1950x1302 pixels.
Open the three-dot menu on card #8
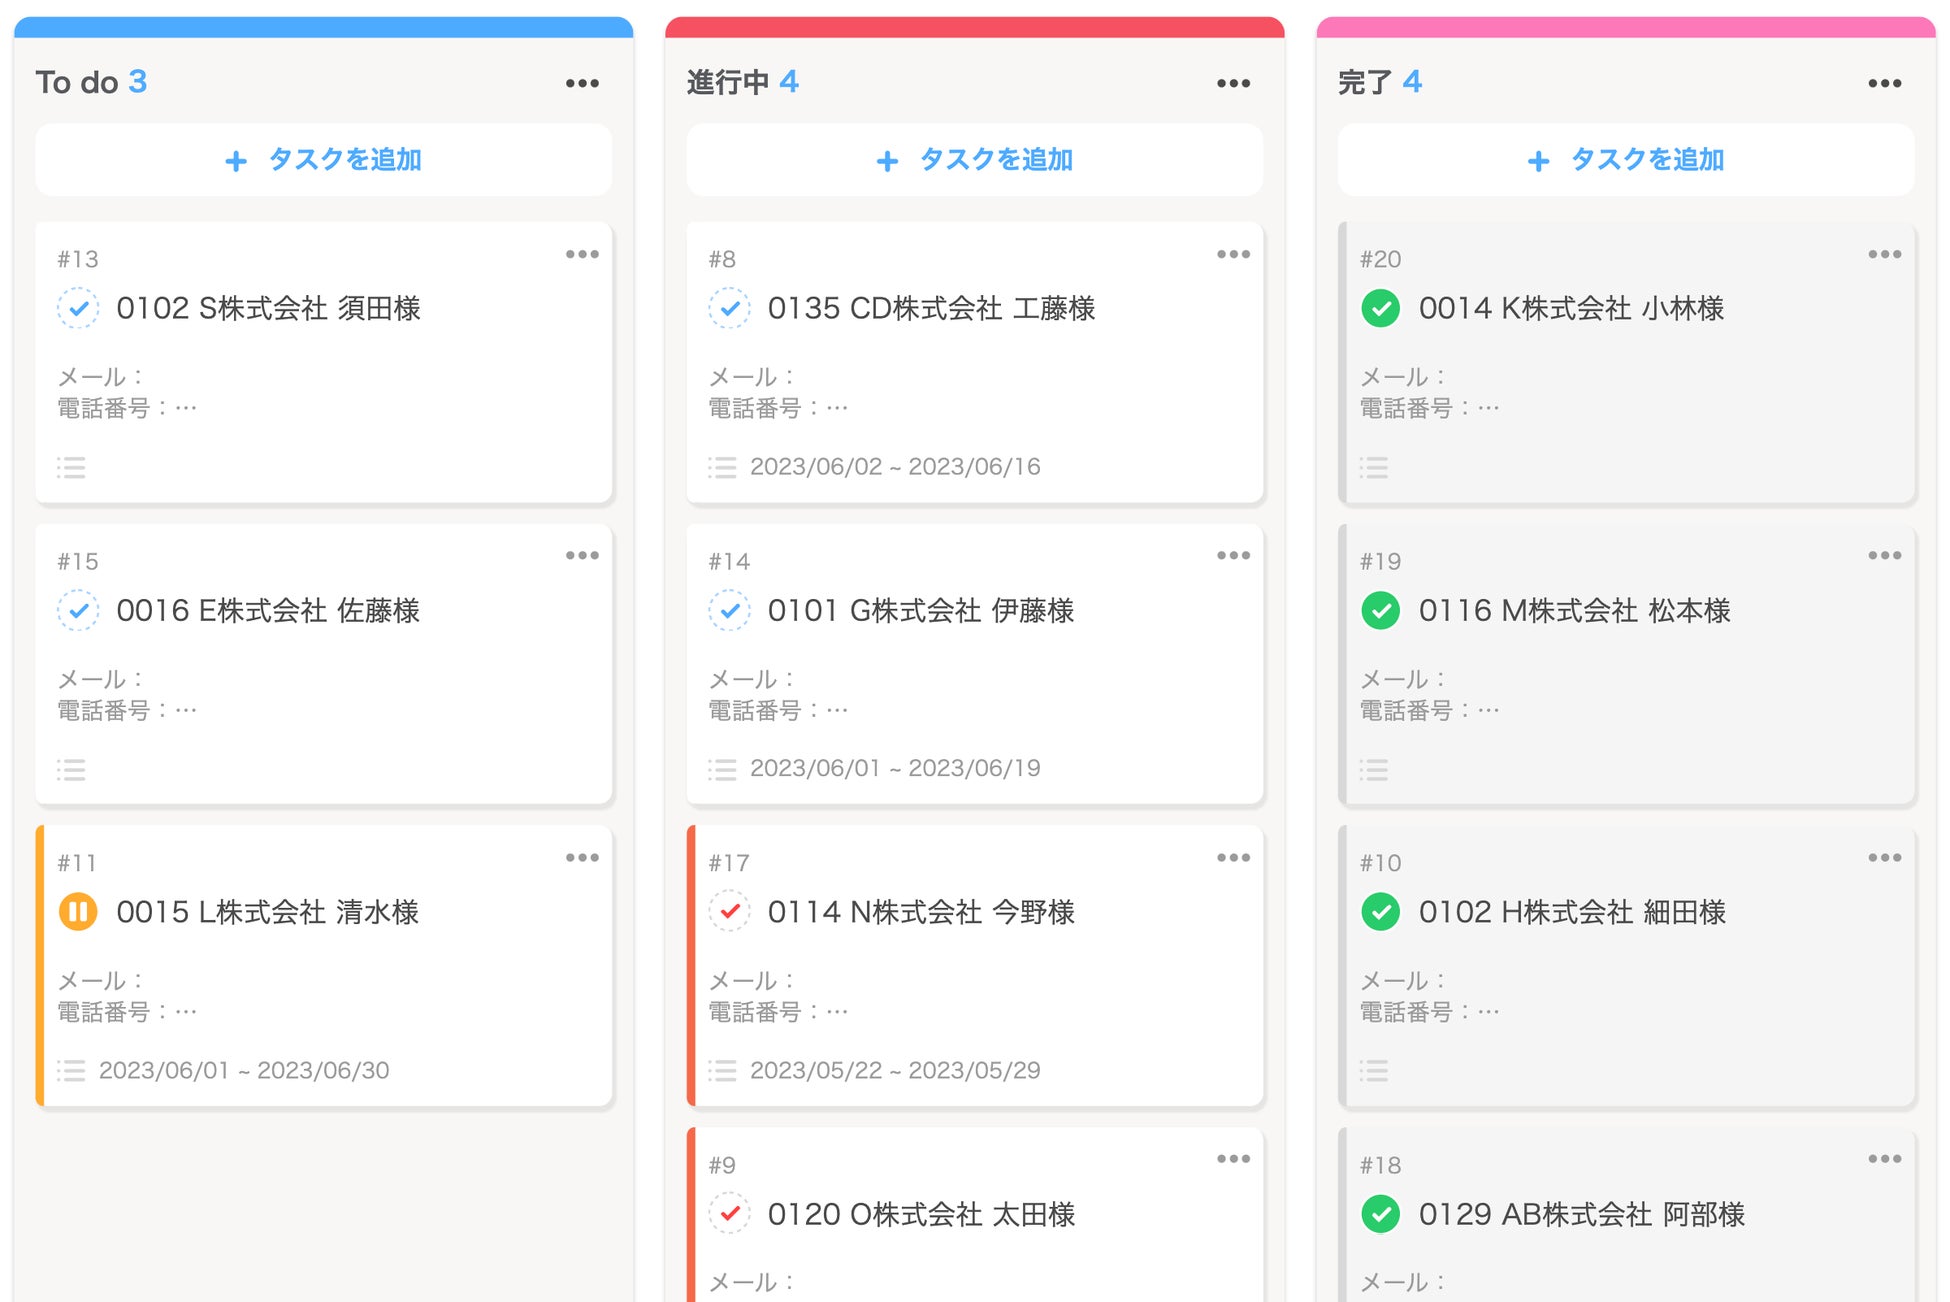(1233, 254)
